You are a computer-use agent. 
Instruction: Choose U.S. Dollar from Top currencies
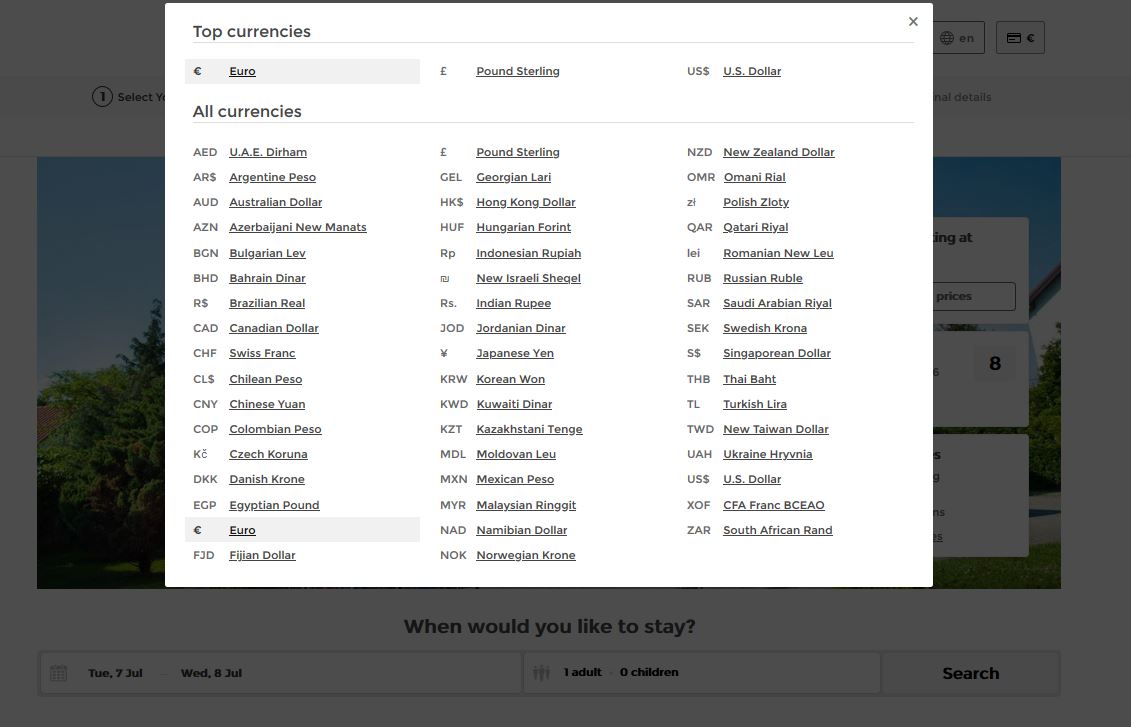(751, 72)
